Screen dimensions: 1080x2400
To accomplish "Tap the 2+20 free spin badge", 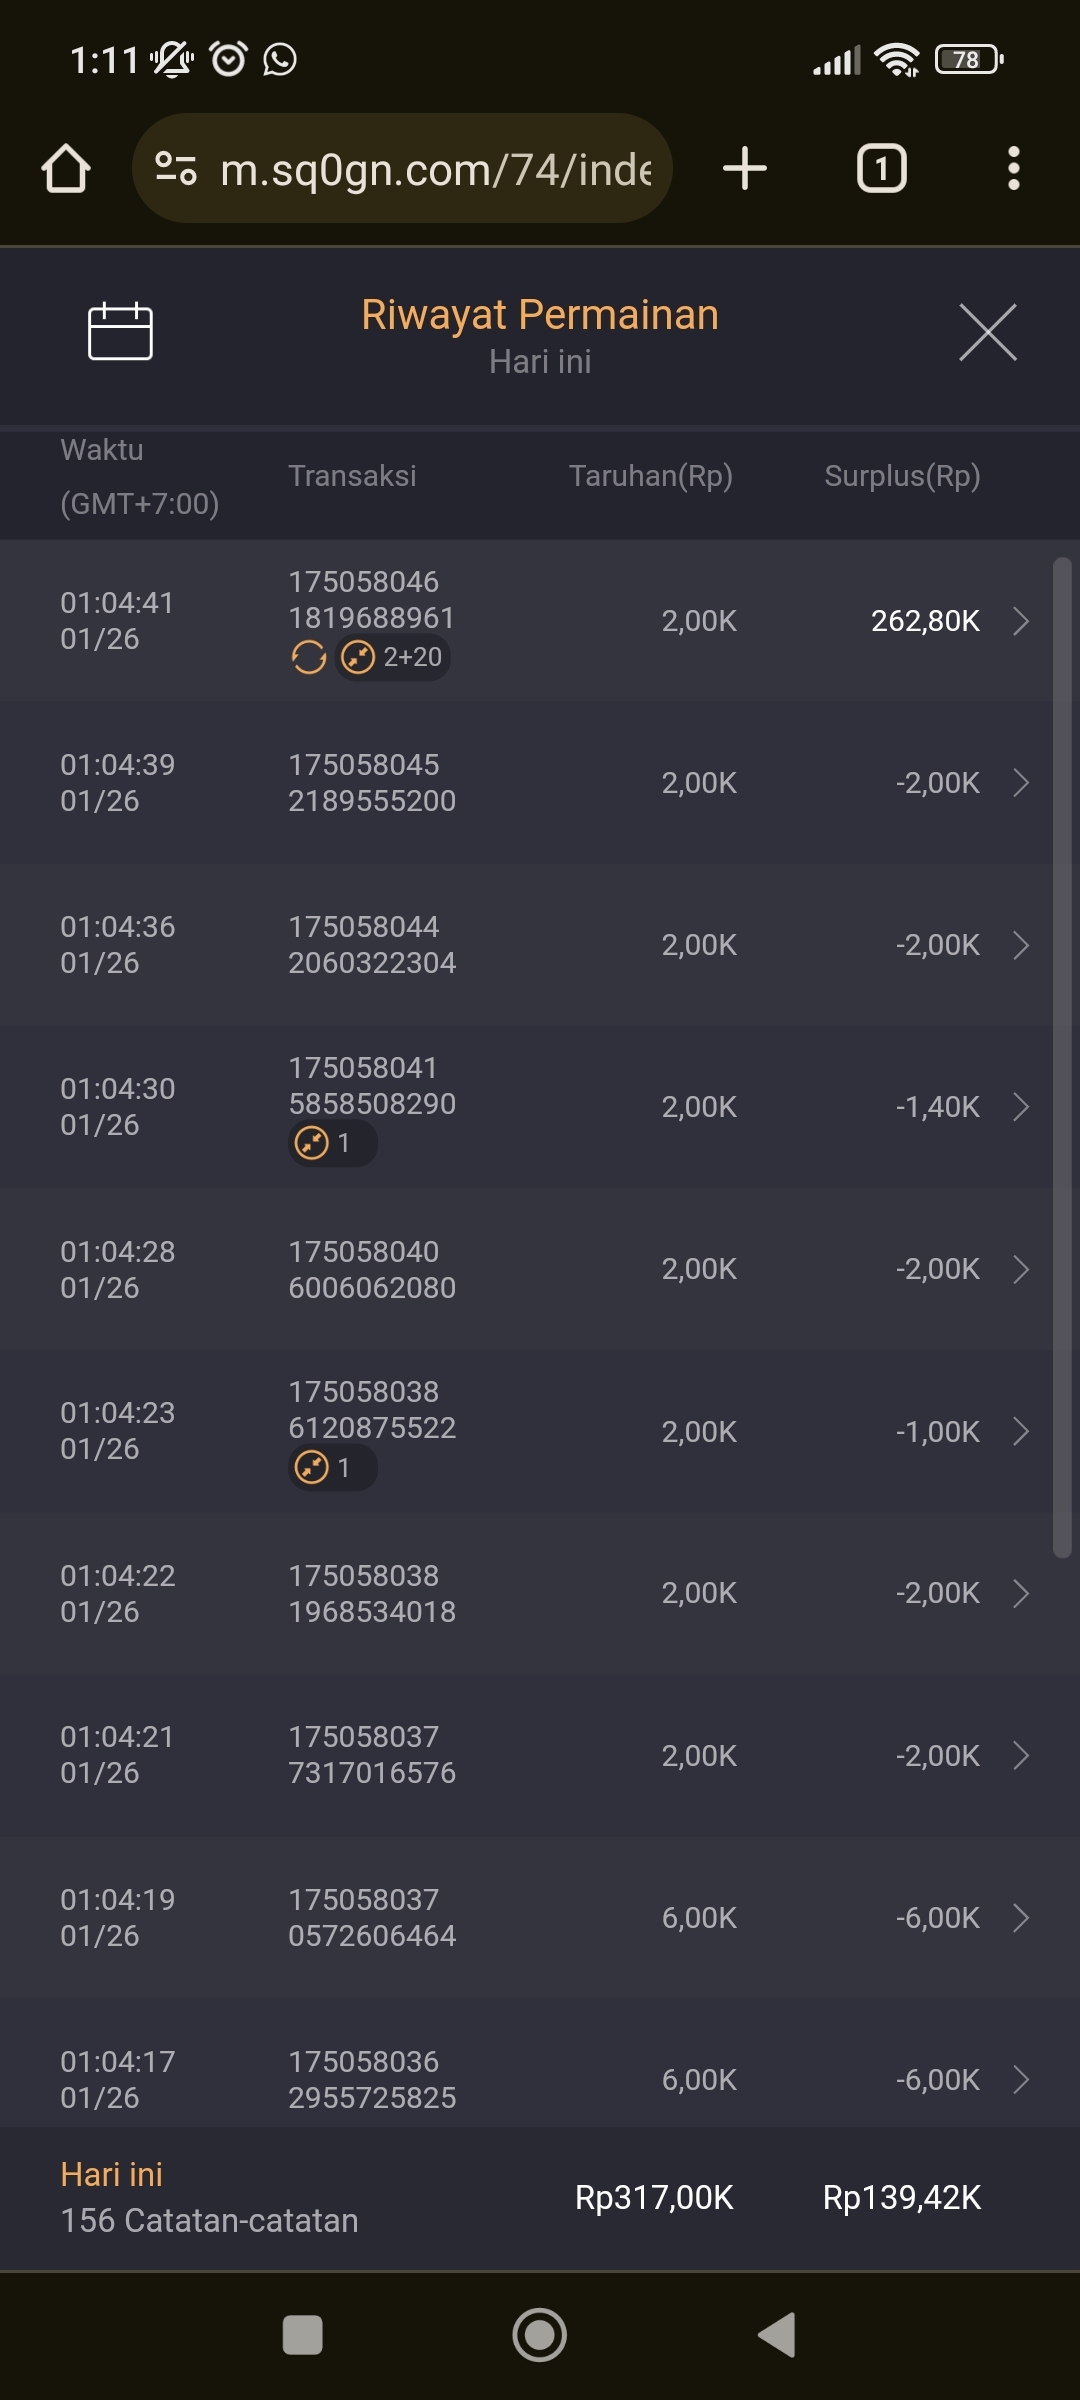I will tap(393, 658).
